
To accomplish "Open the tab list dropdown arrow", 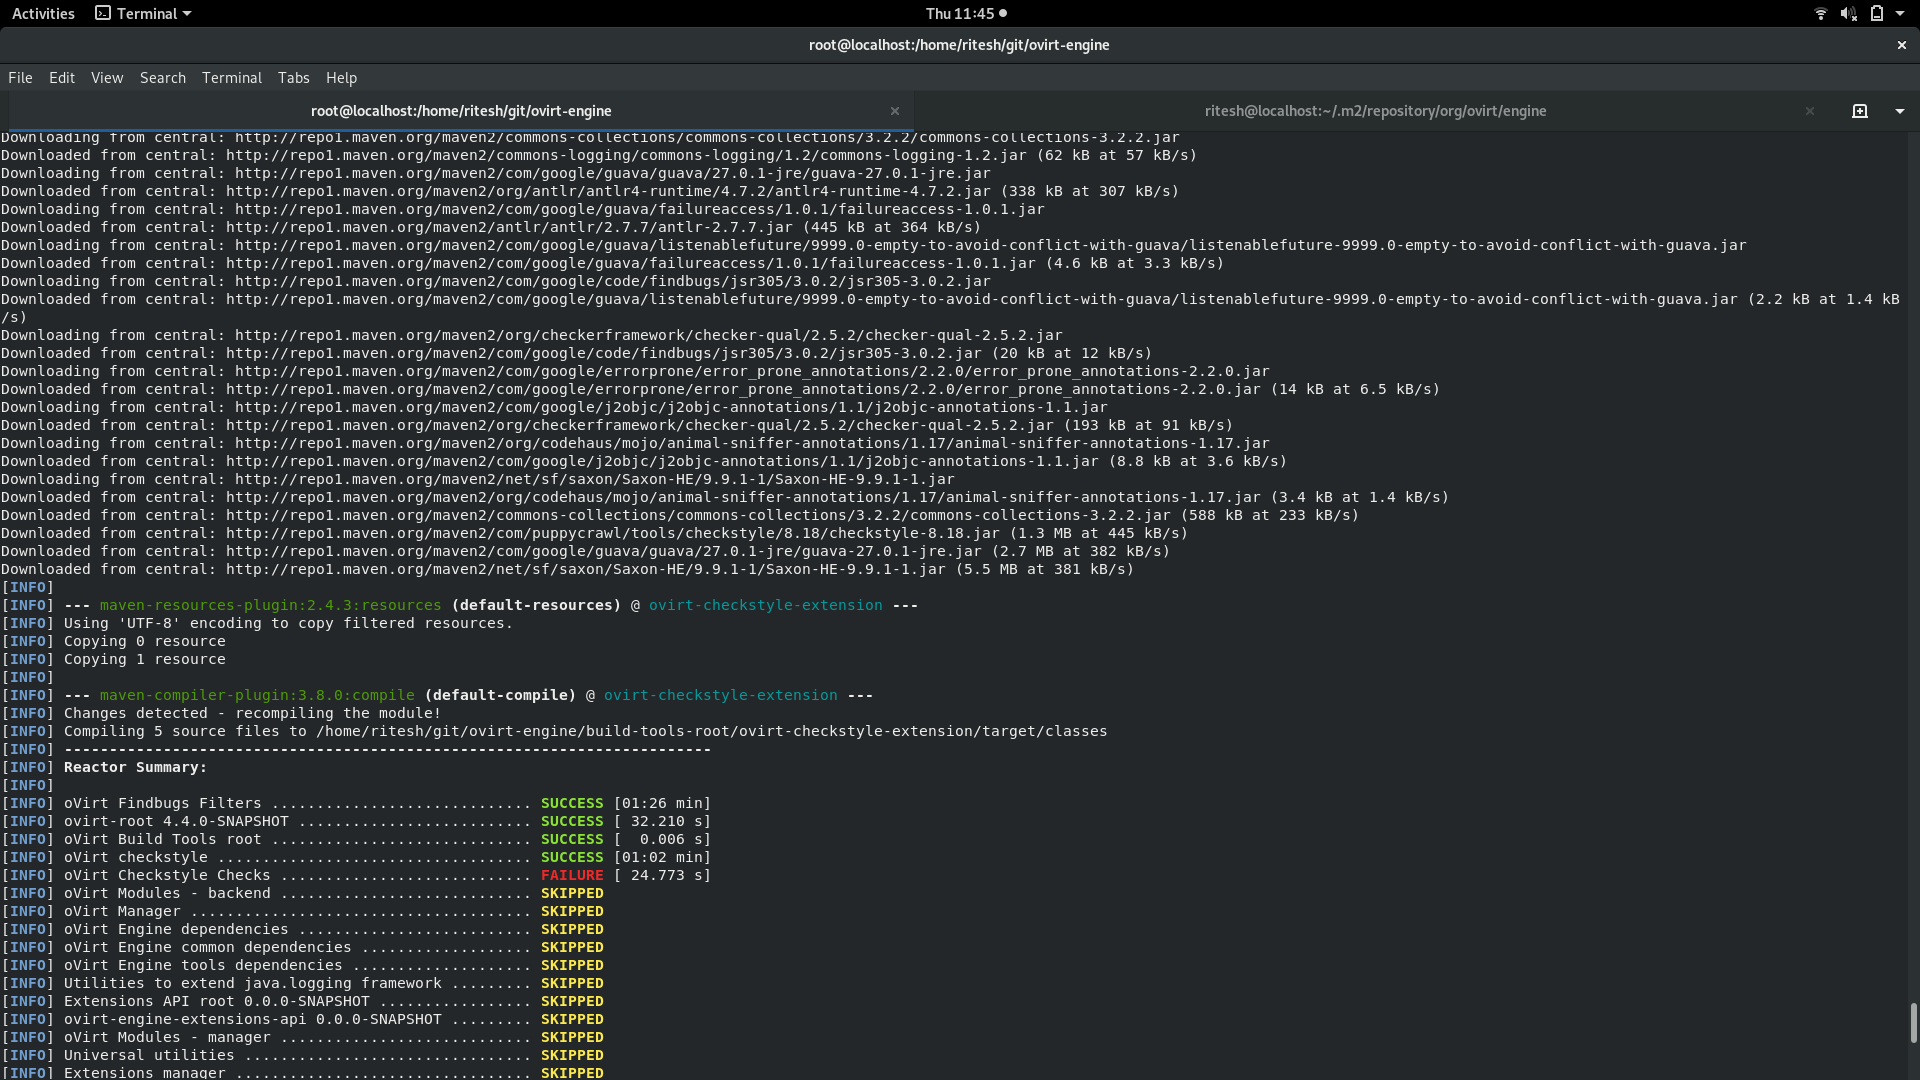I will click(x=1899, y=111).
